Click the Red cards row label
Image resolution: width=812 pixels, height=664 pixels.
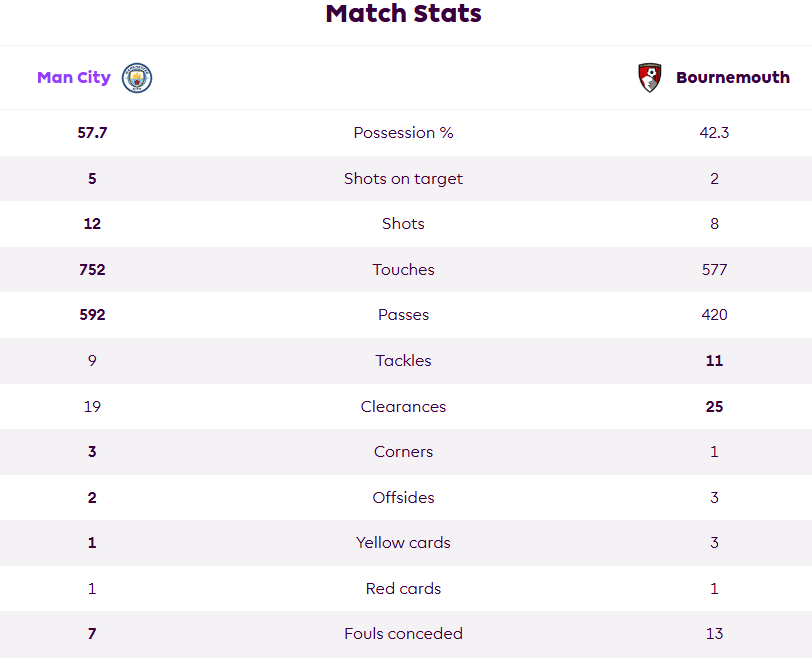tap(403, 589)
